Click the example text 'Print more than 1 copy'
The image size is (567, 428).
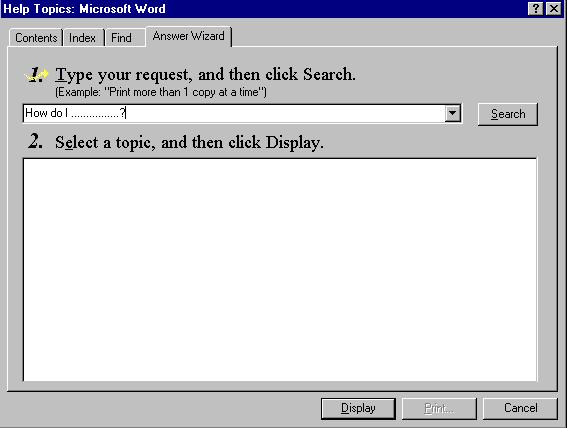tap(161, 92)
